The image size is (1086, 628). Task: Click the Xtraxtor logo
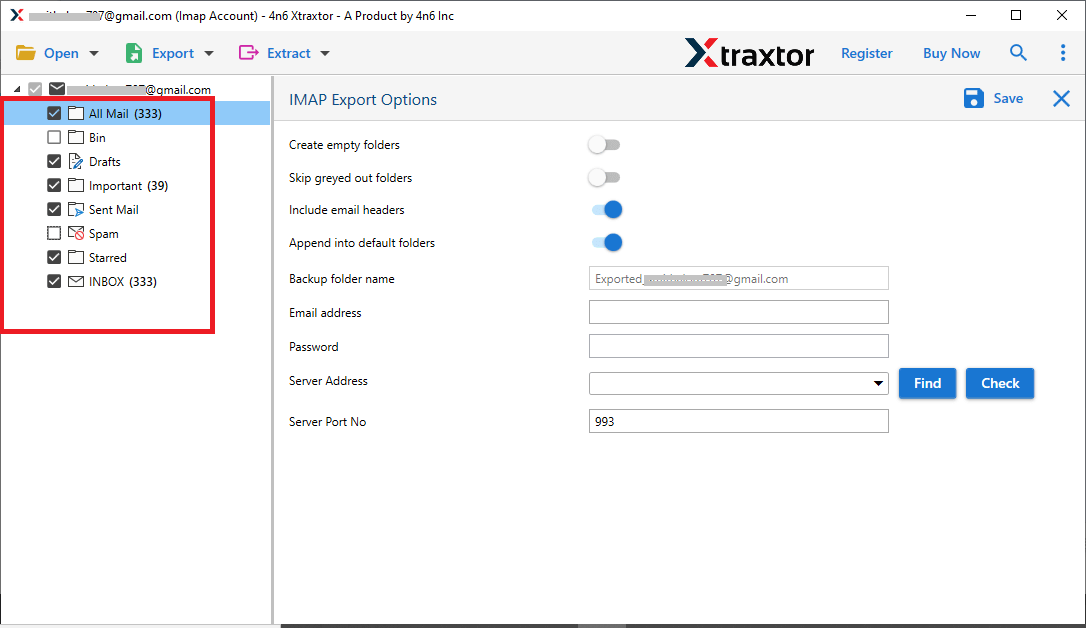(749, 52)
